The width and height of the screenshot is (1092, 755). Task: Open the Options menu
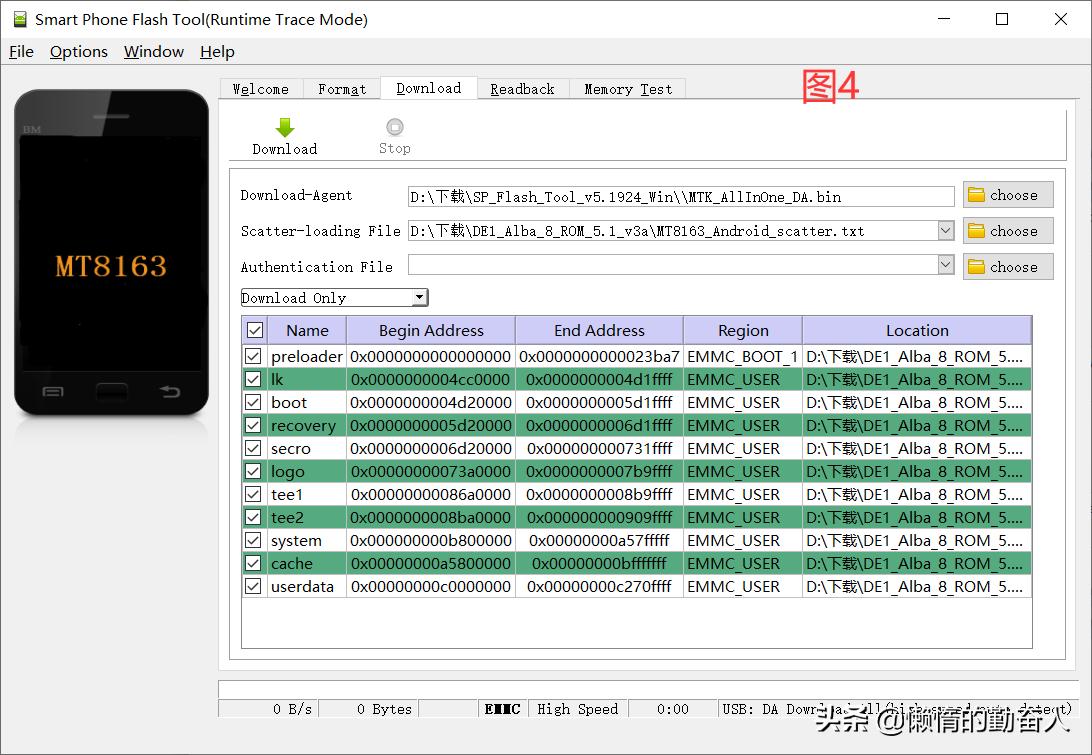[x=79, y=52]
